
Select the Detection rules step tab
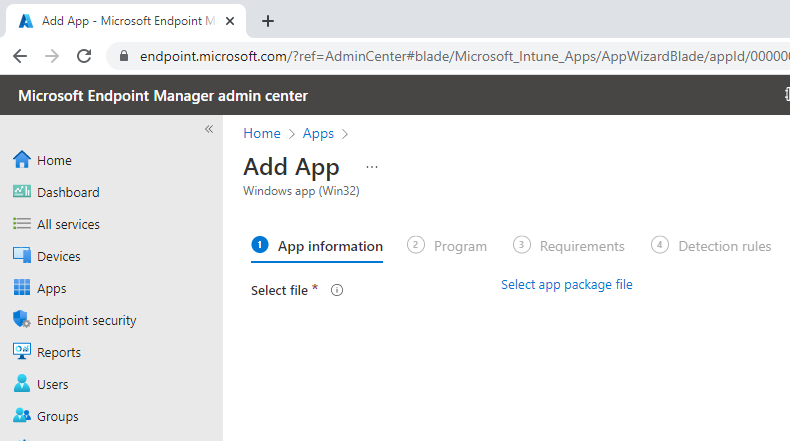pyautogui.click(x=711, y=246)
